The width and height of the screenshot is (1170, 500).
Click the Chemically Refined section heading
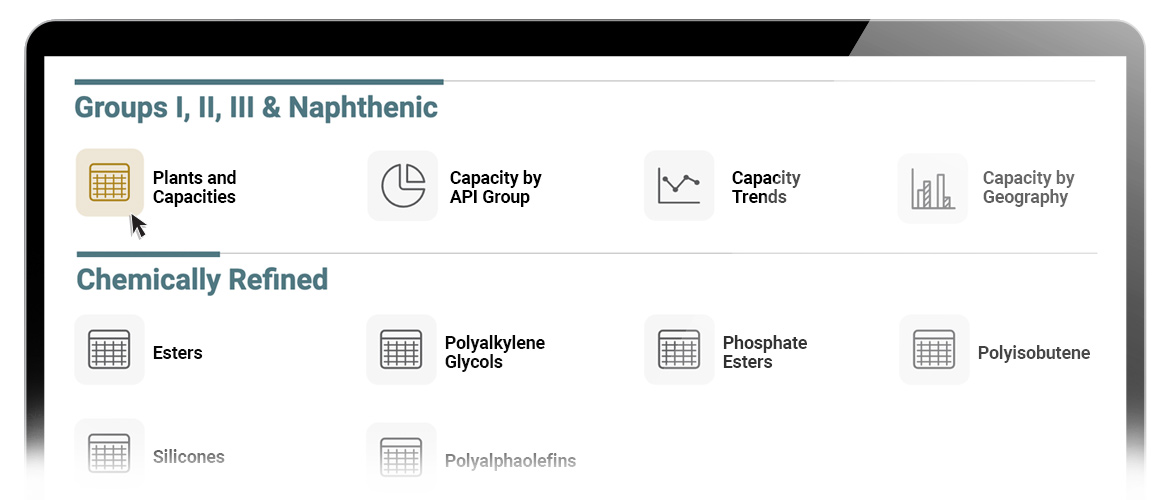point(202,280)
